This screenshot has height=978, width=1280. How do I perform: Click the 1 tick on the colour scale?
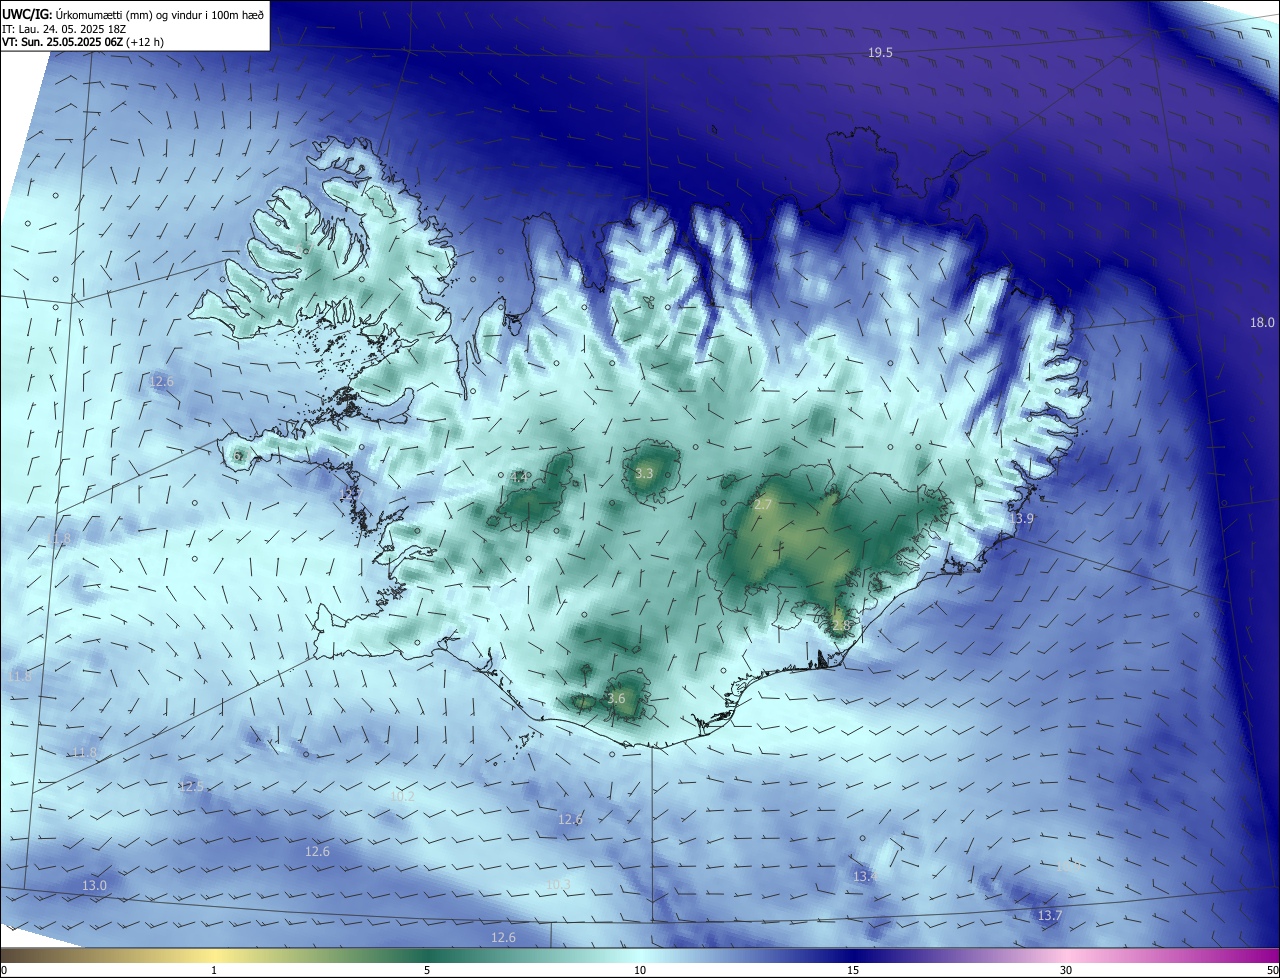[214, 971]
